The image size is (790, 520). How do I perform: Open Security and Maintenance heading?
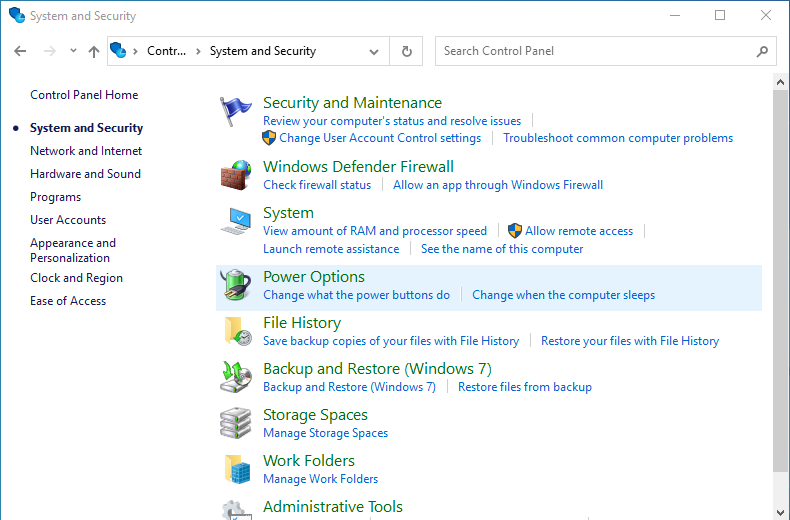tap(352, 103)
